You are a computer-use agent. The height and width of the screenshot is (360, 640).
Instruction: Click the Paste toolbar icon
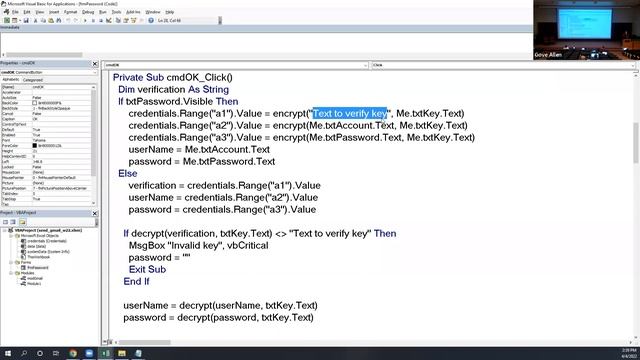[x=51, y=20]
